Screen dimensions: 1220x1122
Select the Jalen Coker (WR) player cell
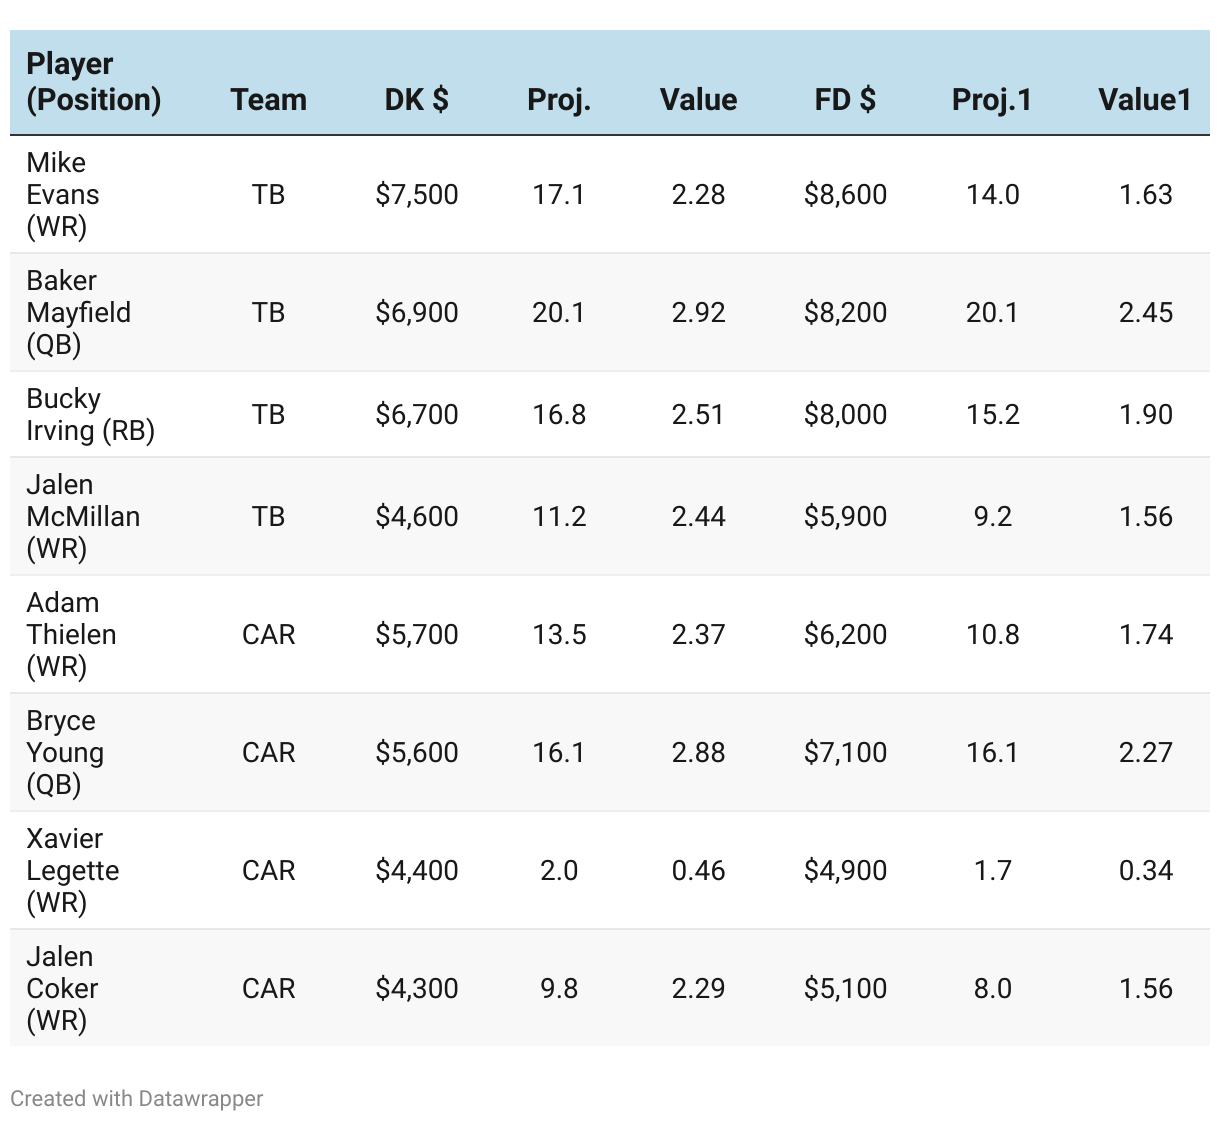click(62, 988)
